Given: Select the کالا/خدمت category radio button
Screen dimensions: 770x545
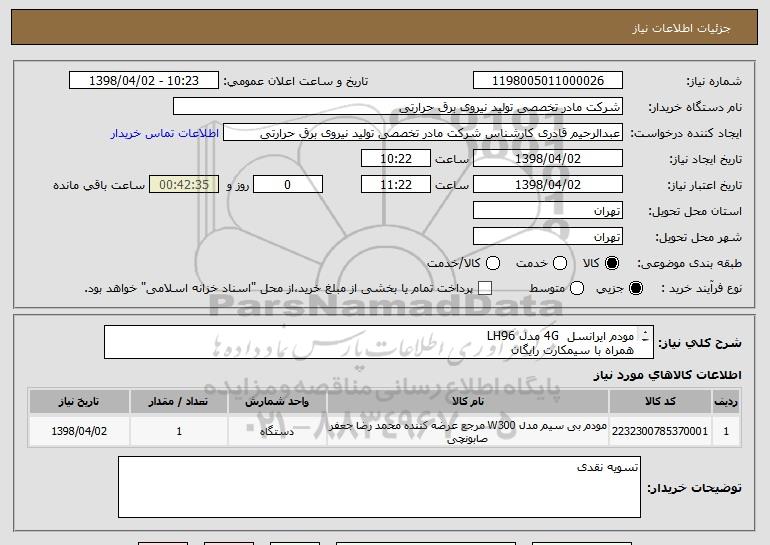Looking at the screenshot, I should 493,263.
